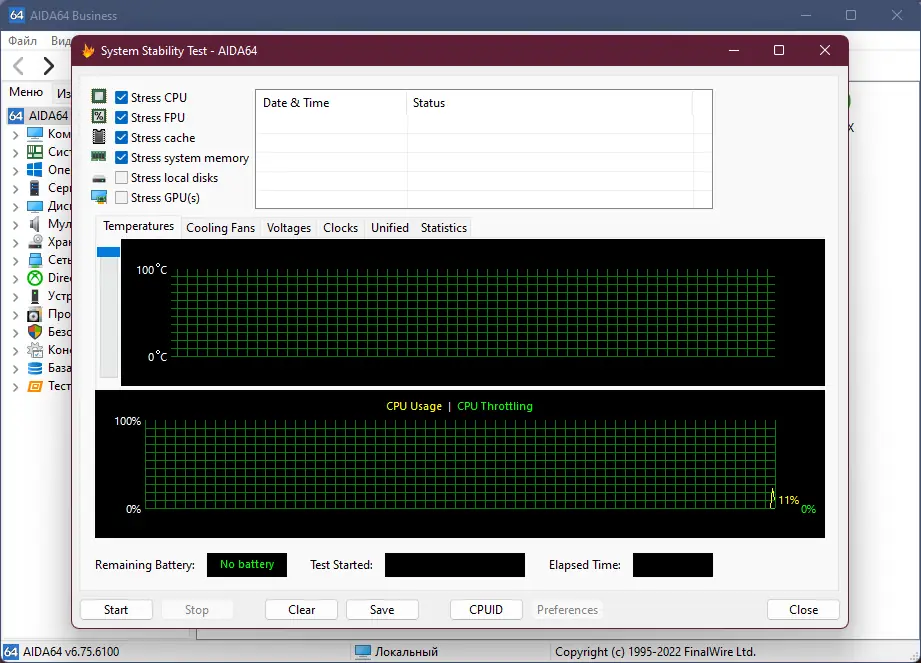
Task: Click the AIDA64 logo in the main title bar
Action: (16, 15)
